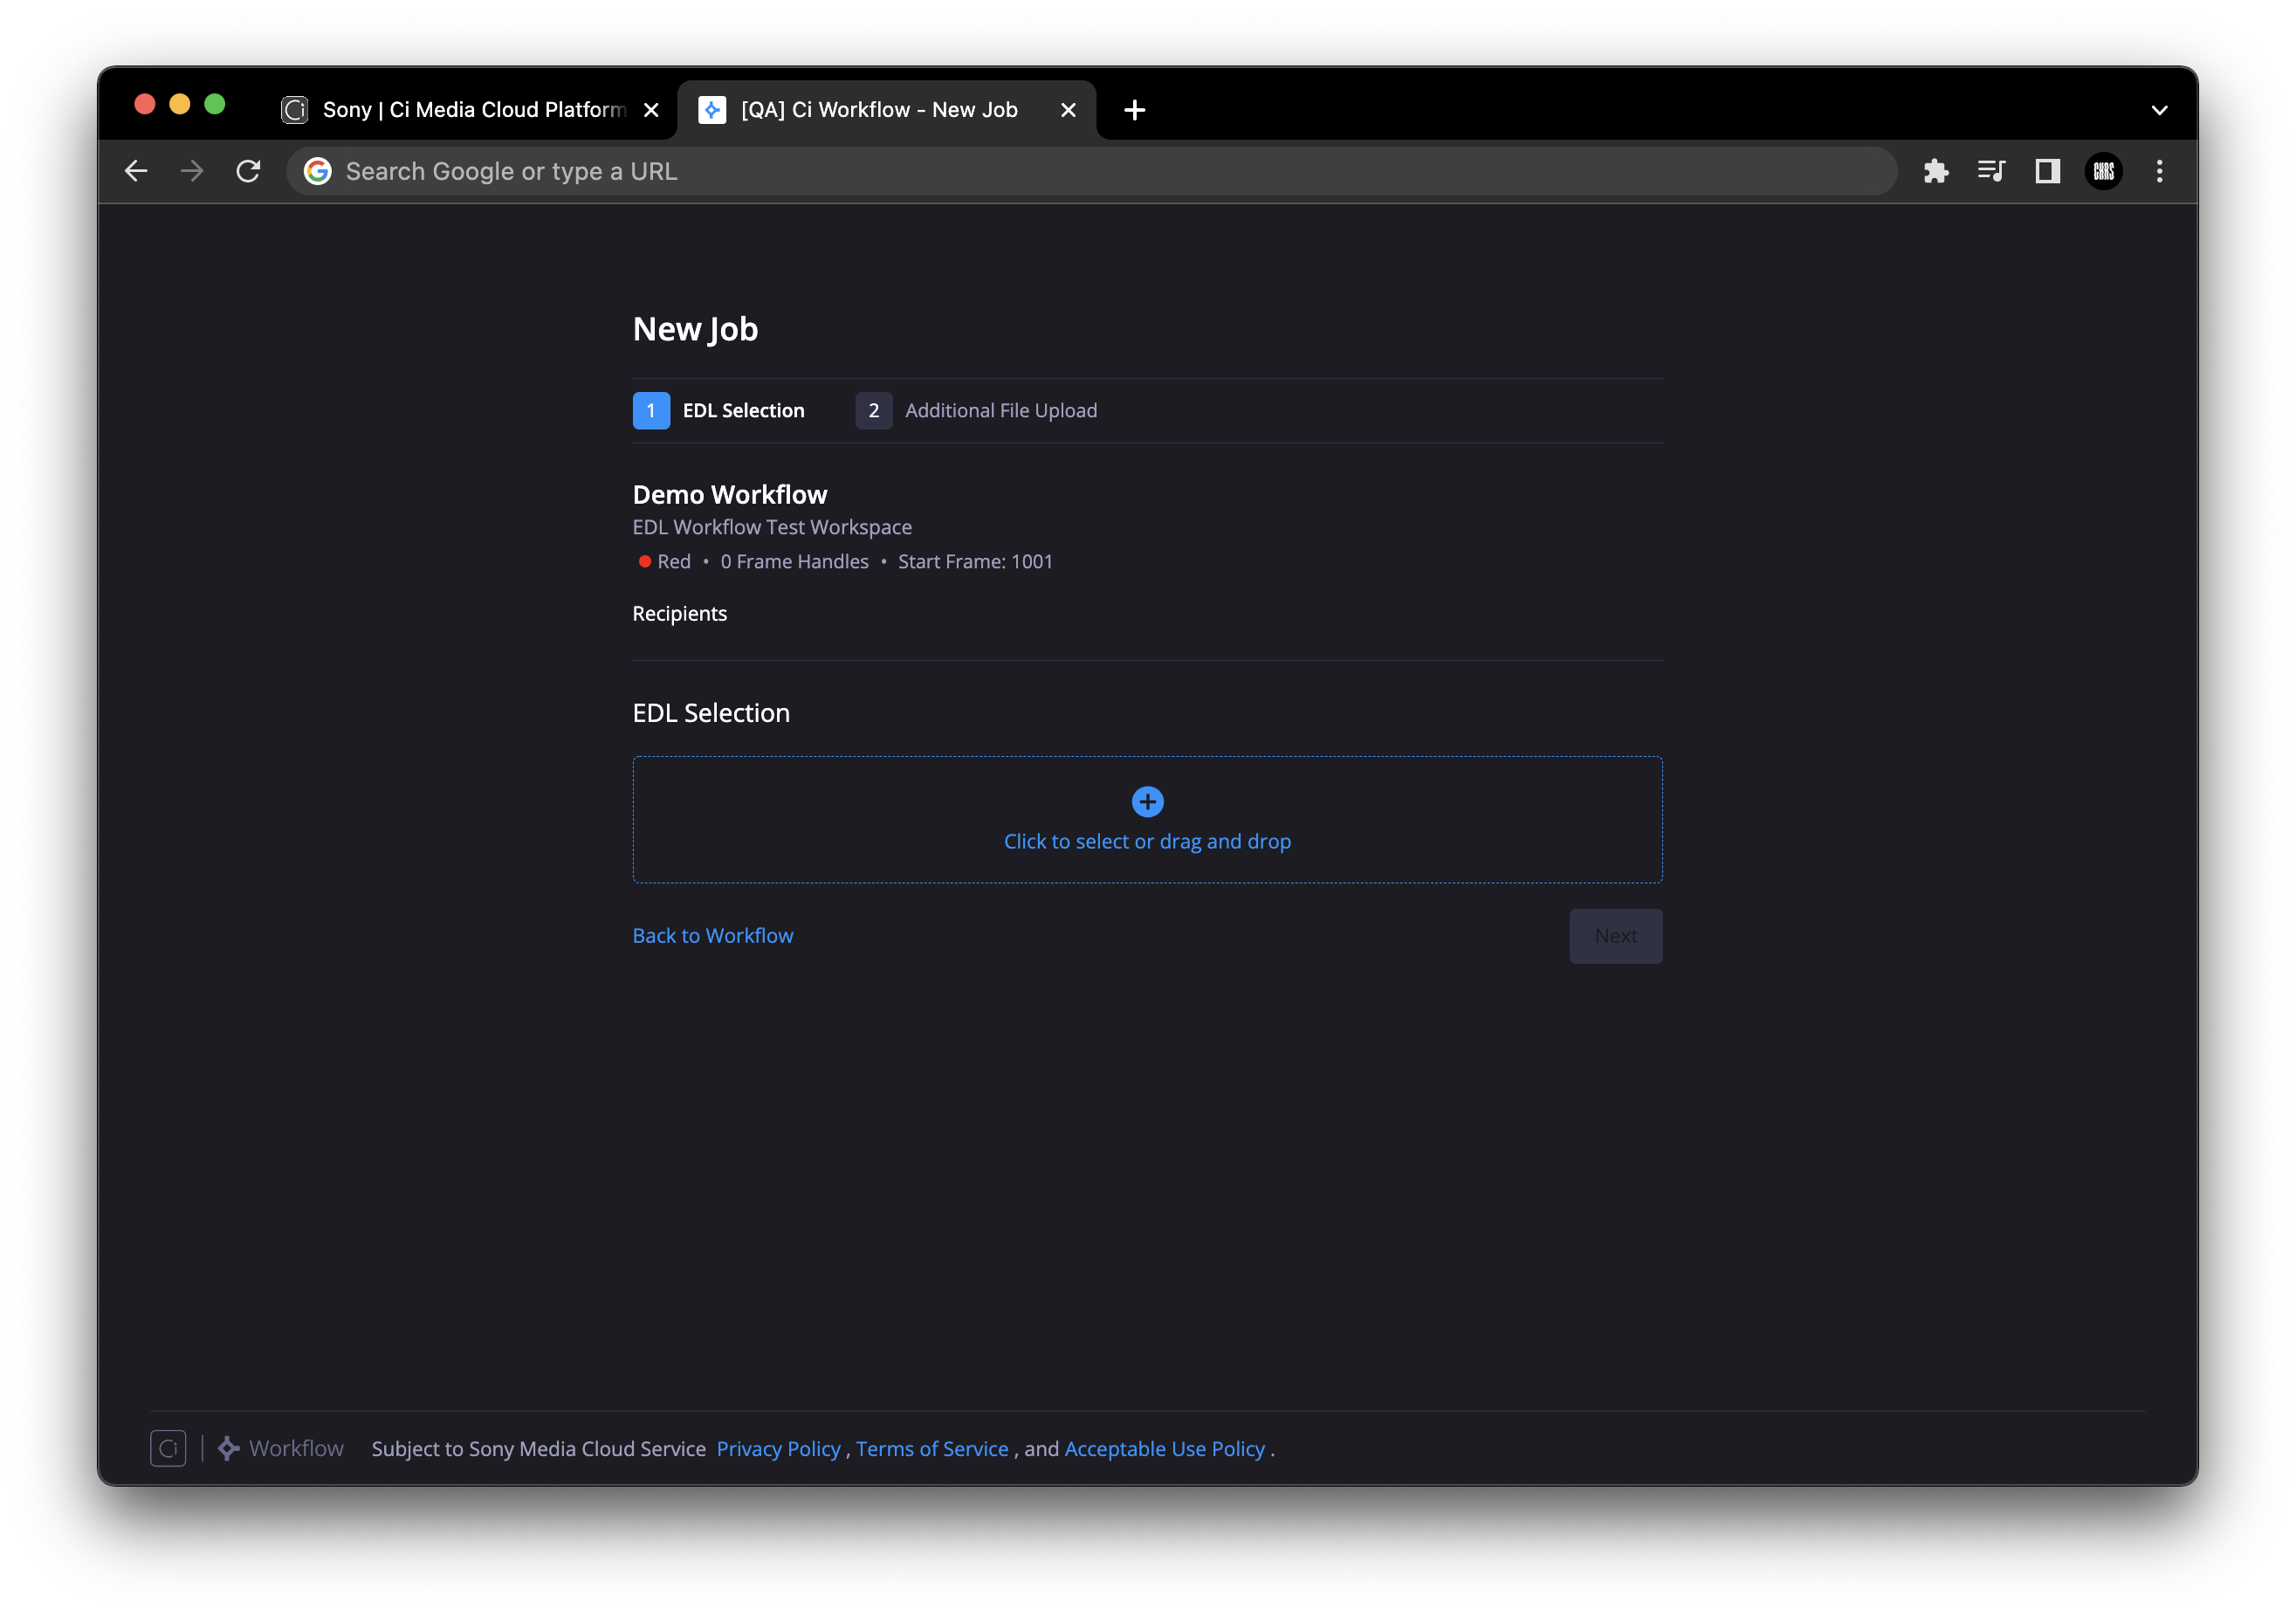Focus the URL address bar
Screen dimensions: 2296x1615
pos(1092,171)
